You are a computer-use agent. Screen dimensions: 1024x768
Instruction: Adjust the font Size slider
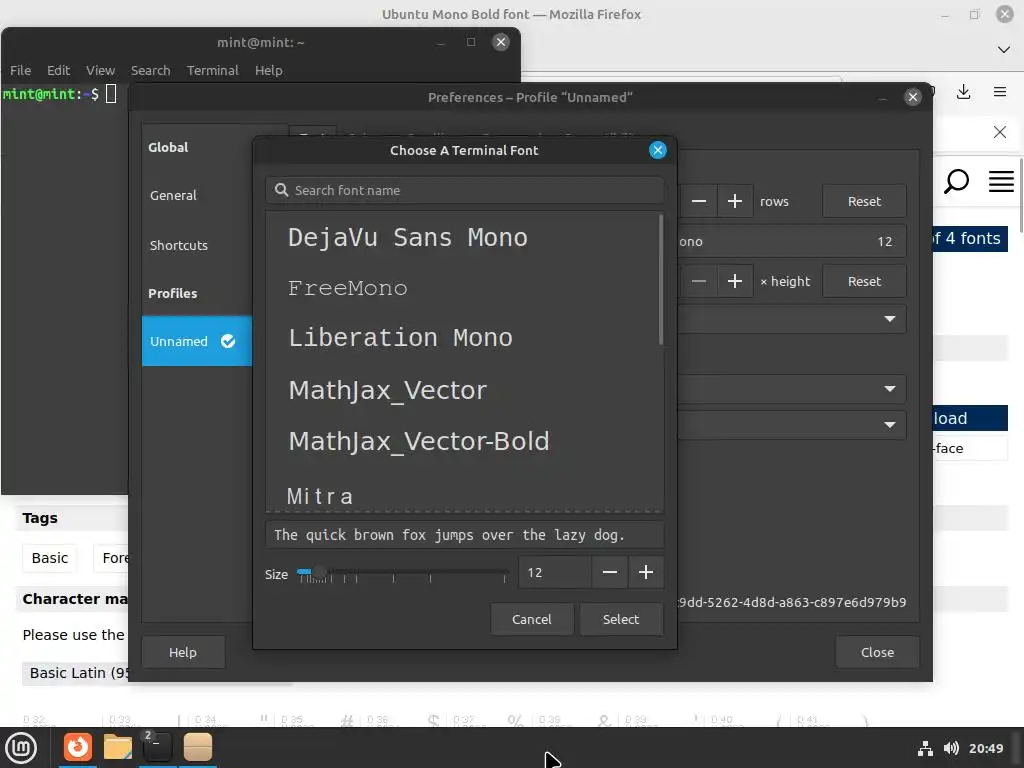(402, 573)
